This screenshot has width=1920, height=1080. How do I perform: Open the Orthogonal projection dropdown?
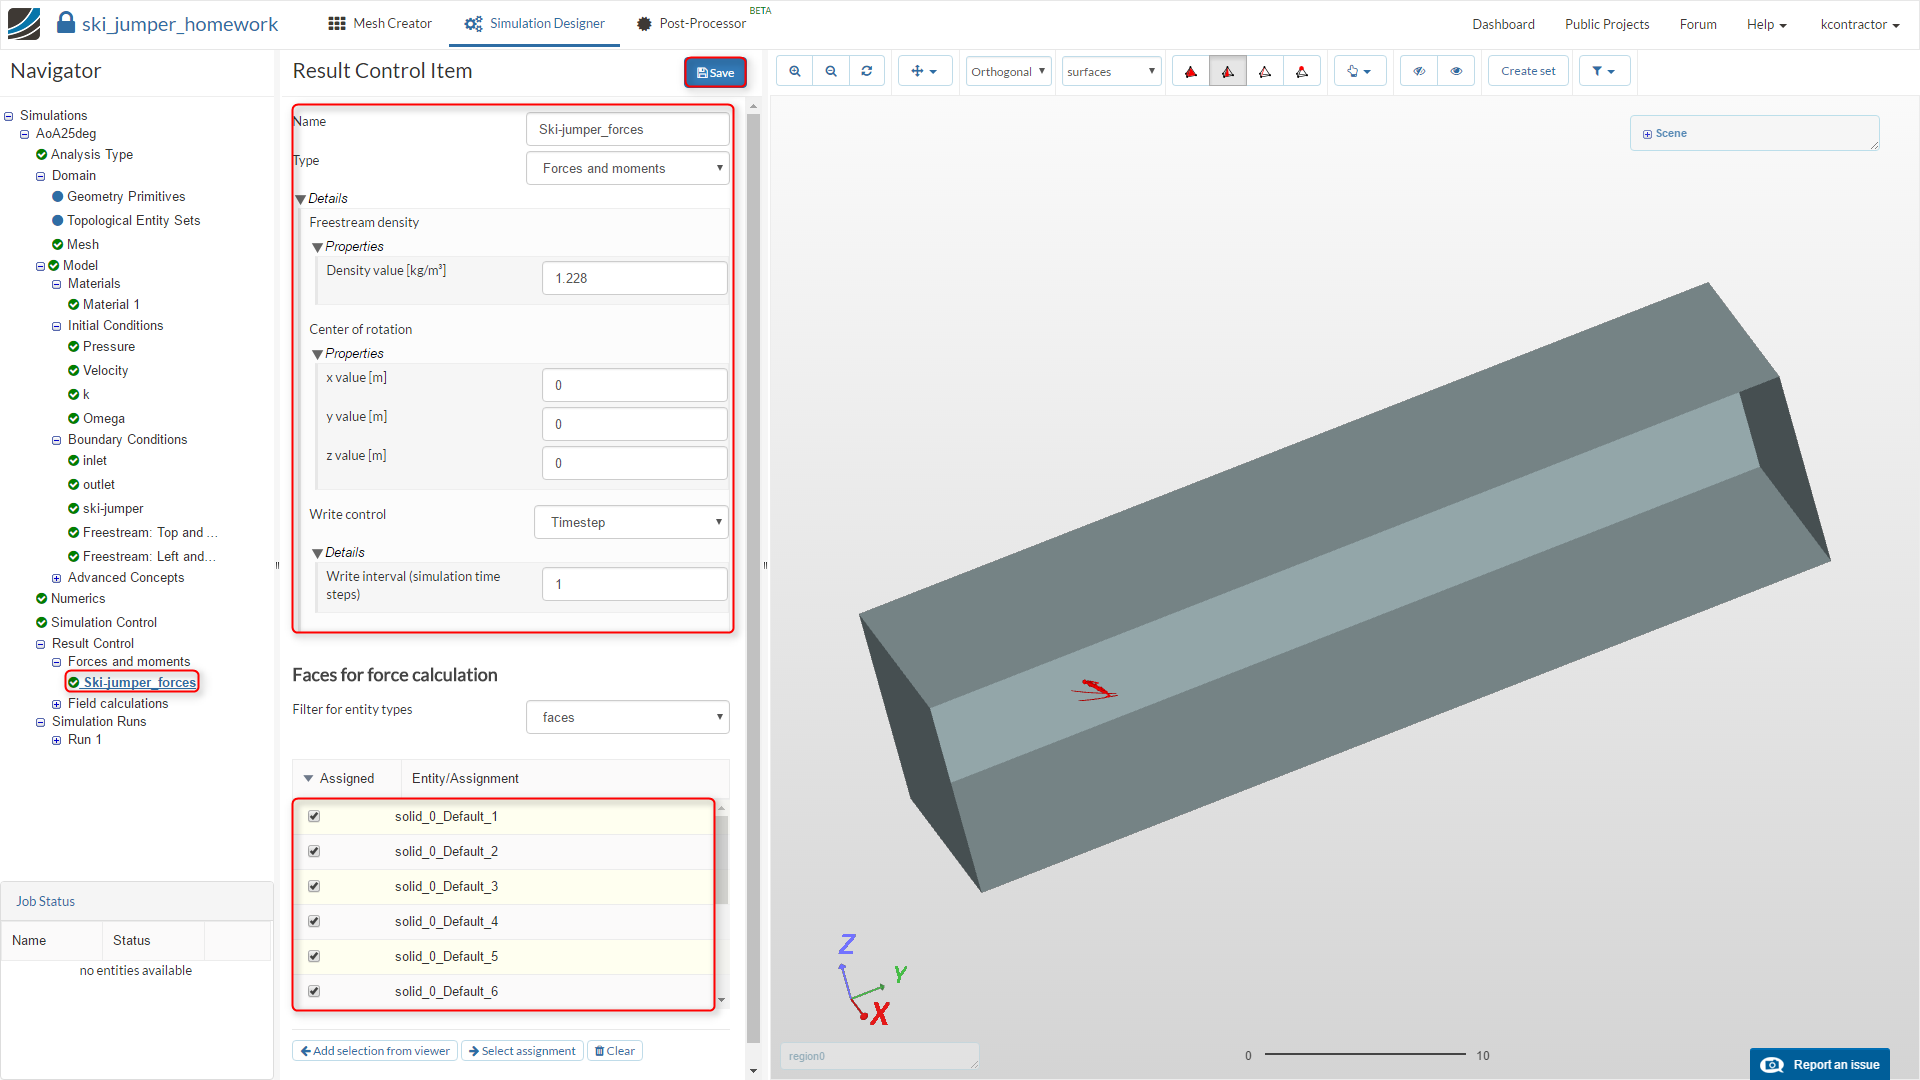pyautogui.click(x=1008, y=71)
